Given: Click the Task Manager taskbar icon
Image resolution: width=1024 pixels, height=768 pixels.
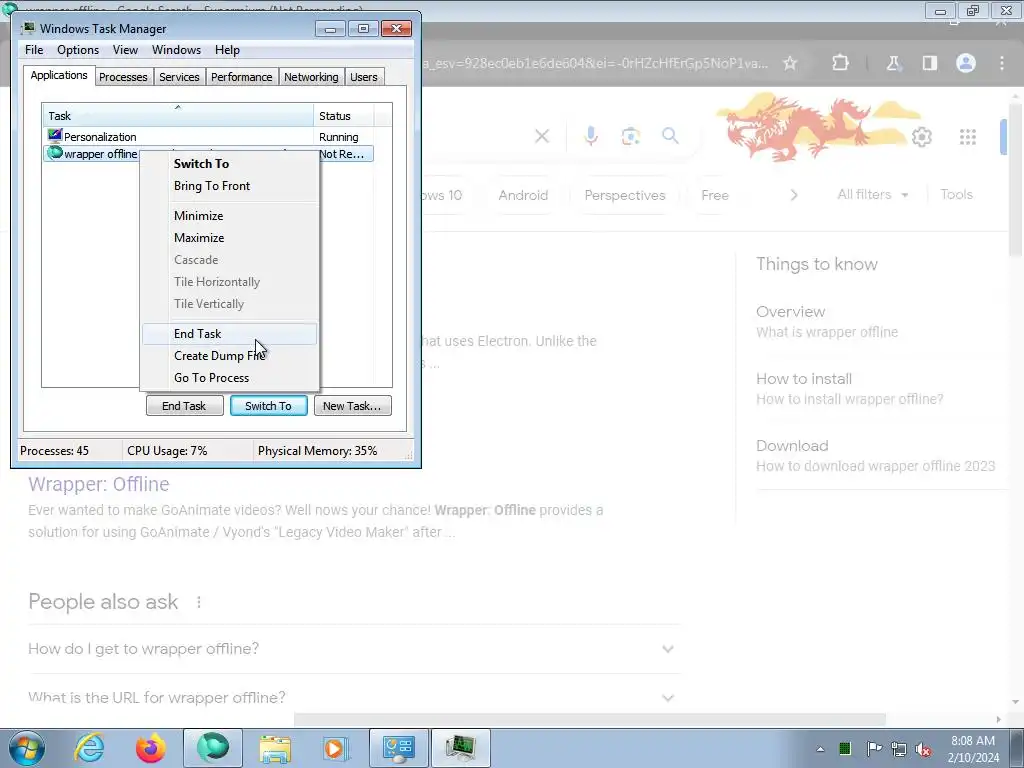Looking at the screenshot, I should 460,748.
